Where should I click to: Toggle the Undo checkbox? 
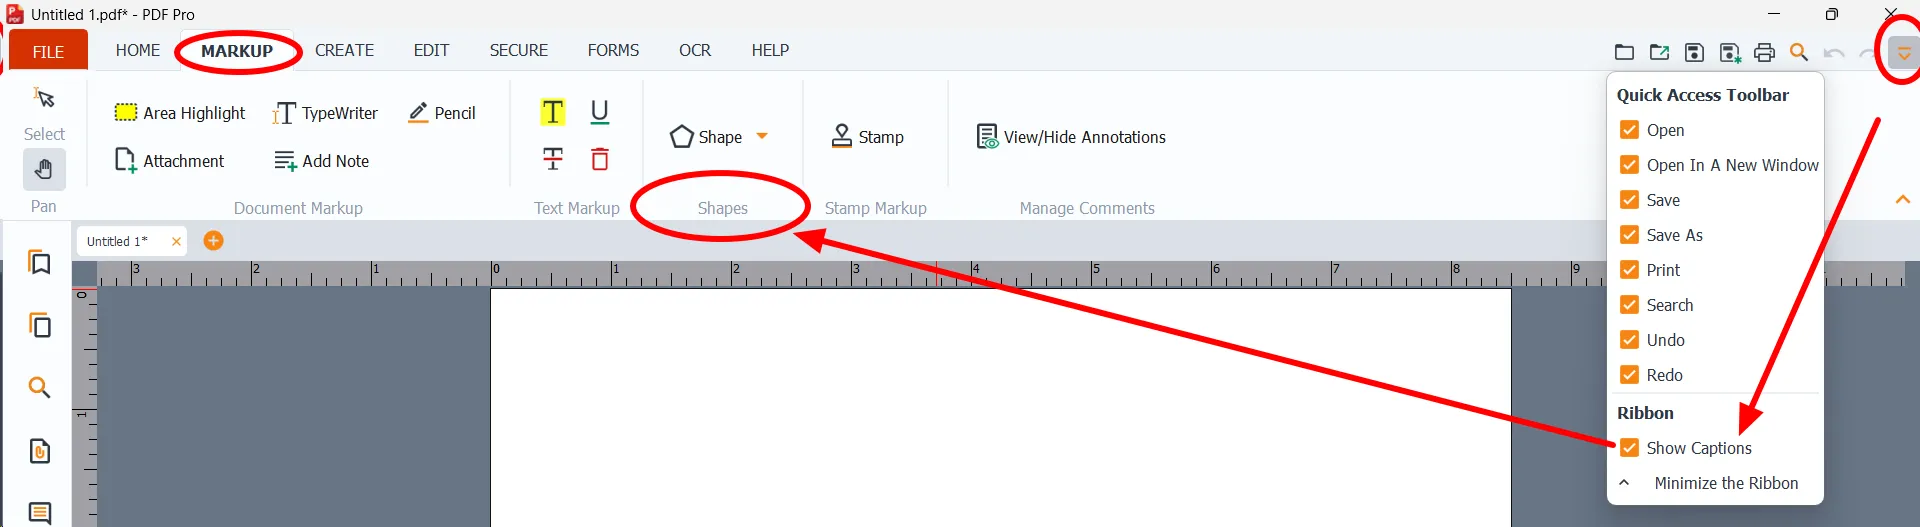(1629, 340)
